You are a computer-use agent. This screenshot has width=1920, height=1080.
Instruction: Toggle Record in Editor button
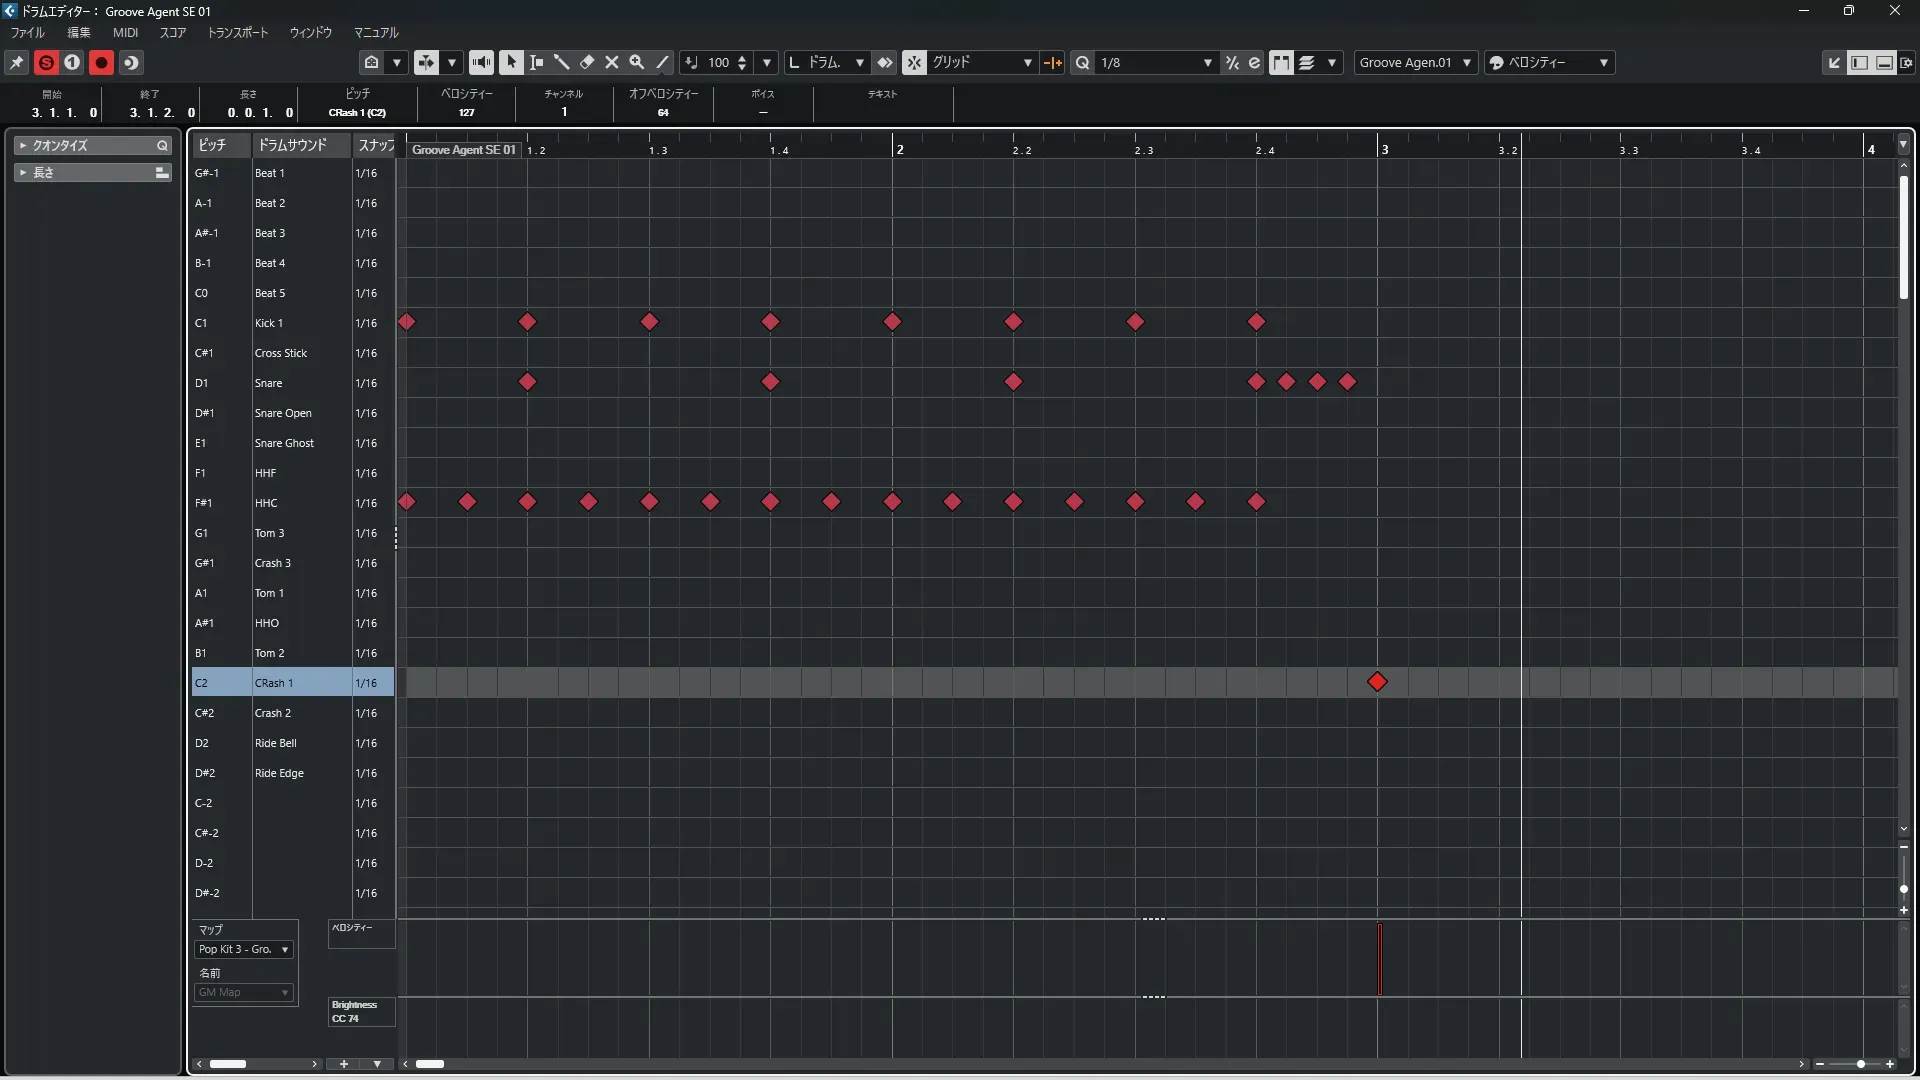(x=101, y=62)
